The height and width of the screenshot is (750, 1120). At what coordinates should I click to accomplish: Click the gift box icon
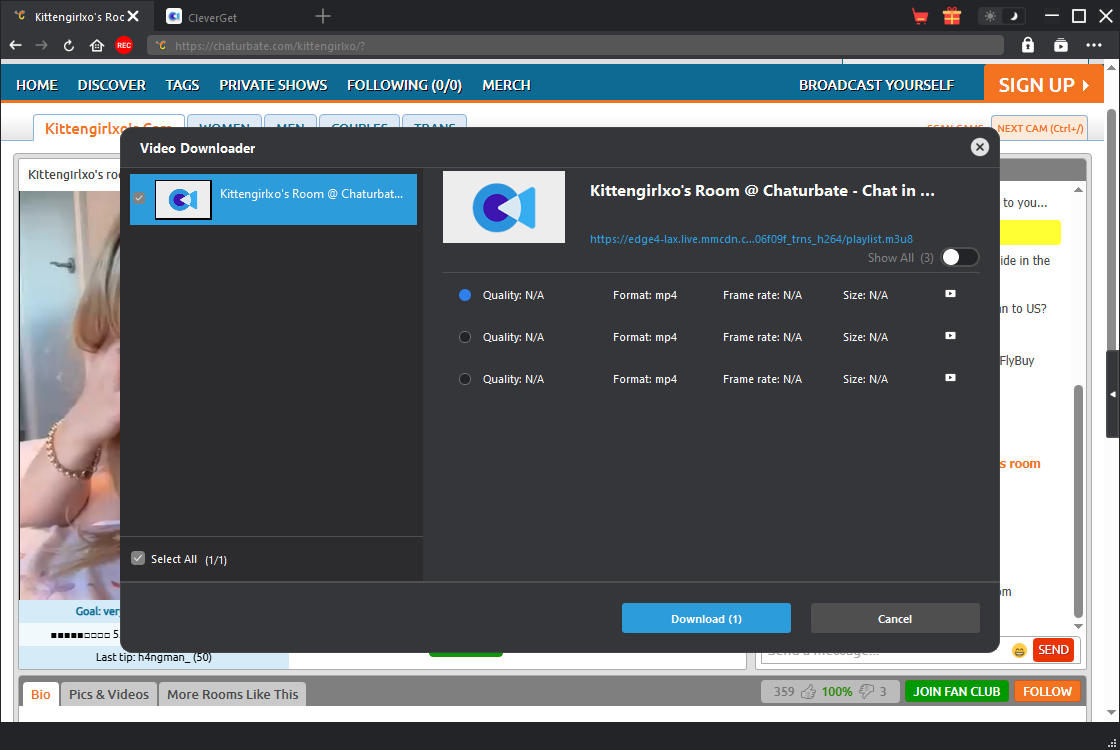951,16
